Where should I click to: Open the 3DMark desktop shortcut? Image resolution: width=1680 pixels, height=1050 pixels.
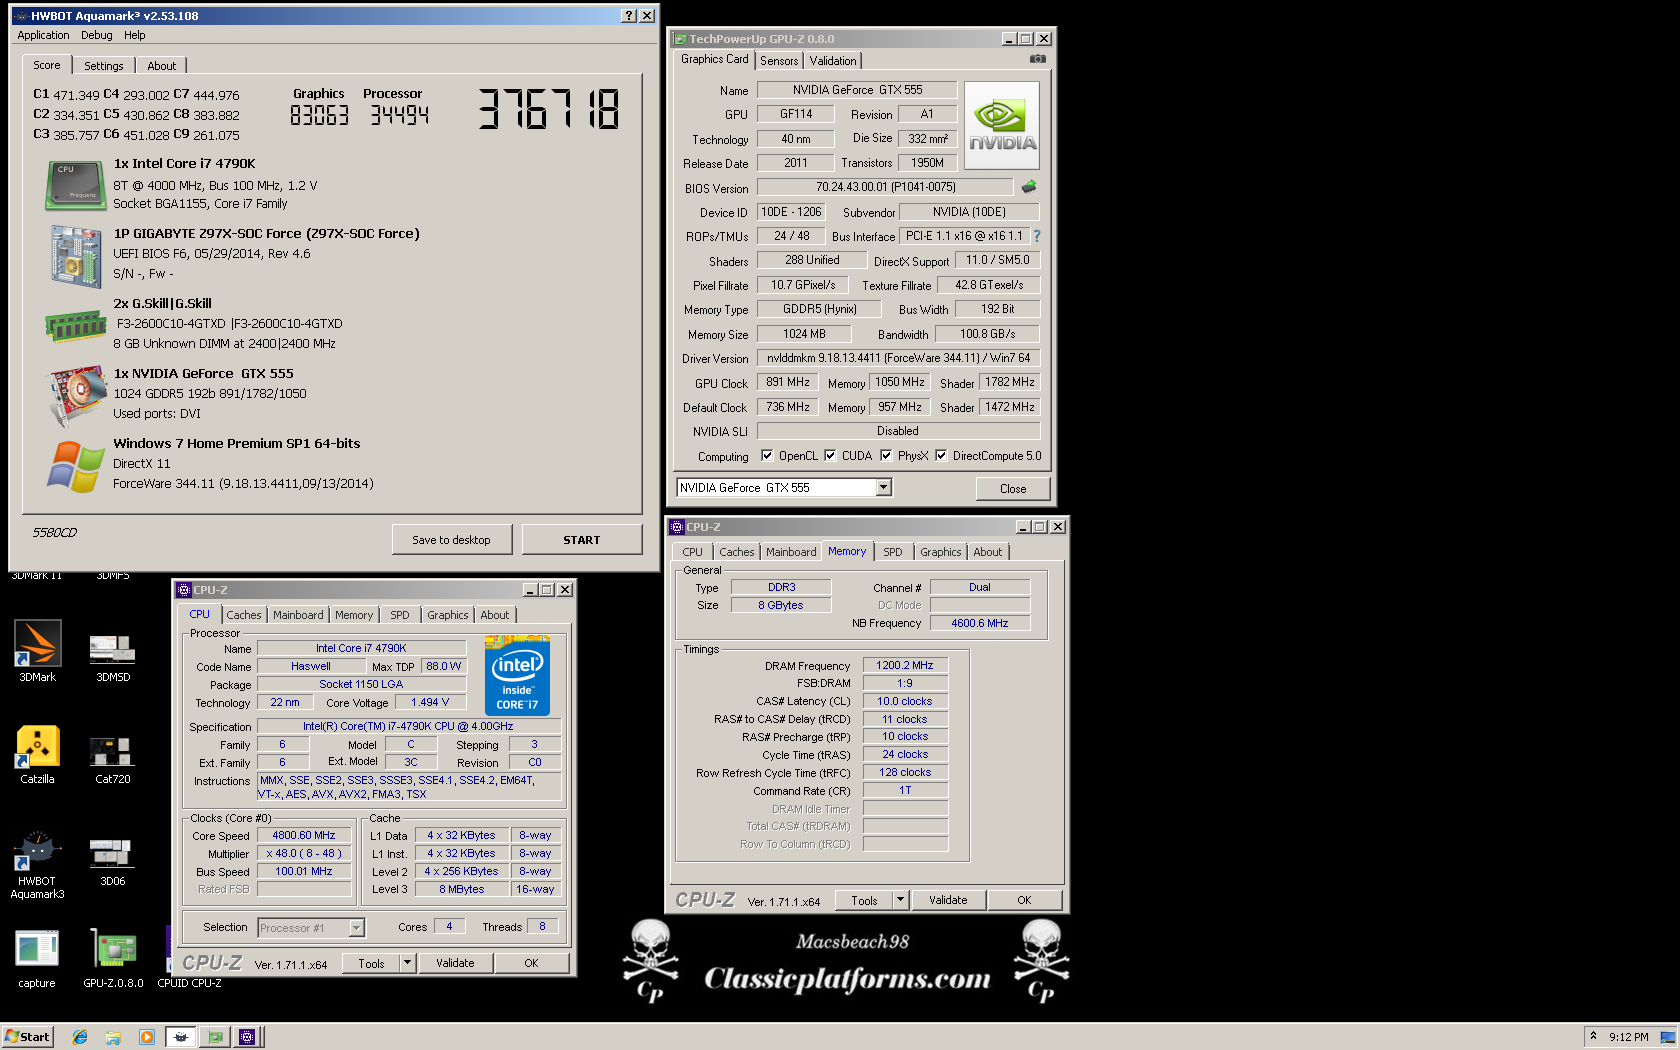(38, 650)
